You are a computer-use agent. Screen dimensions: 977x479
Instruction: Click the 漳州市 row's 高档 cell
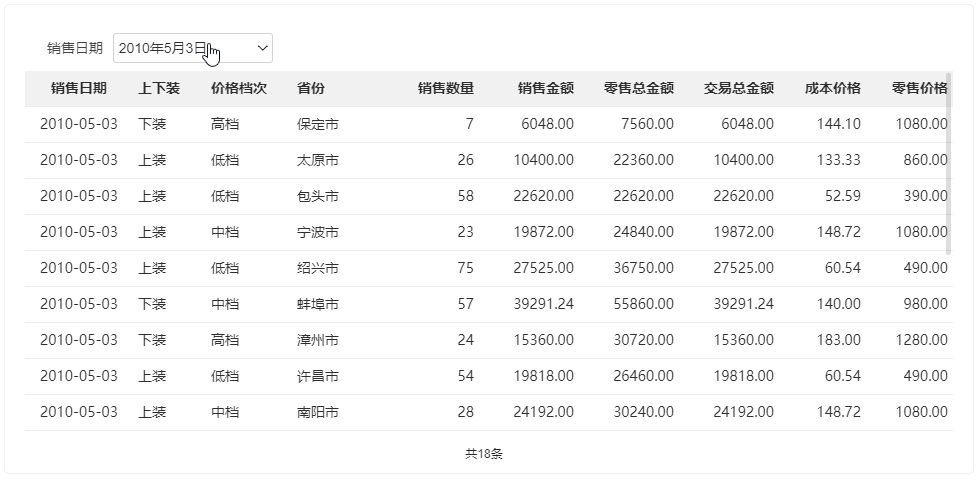point(225,340)
